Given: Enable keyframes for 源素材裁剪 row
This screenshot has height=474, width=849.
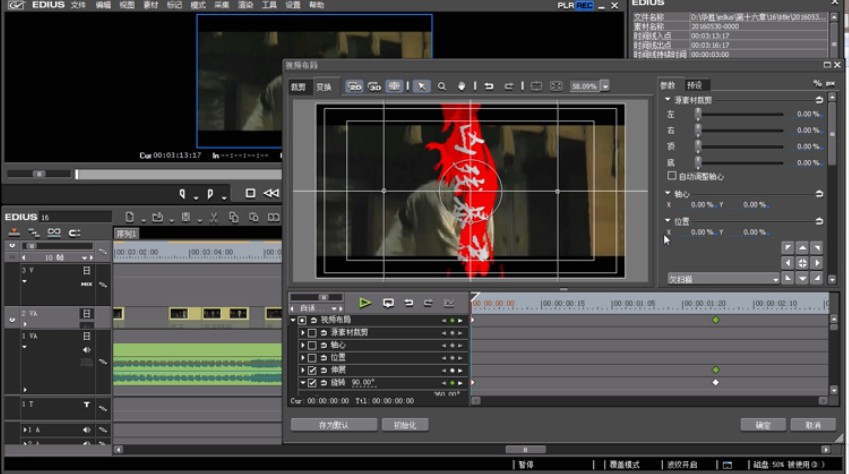Looking at the screenshot, I should [312, 333].
